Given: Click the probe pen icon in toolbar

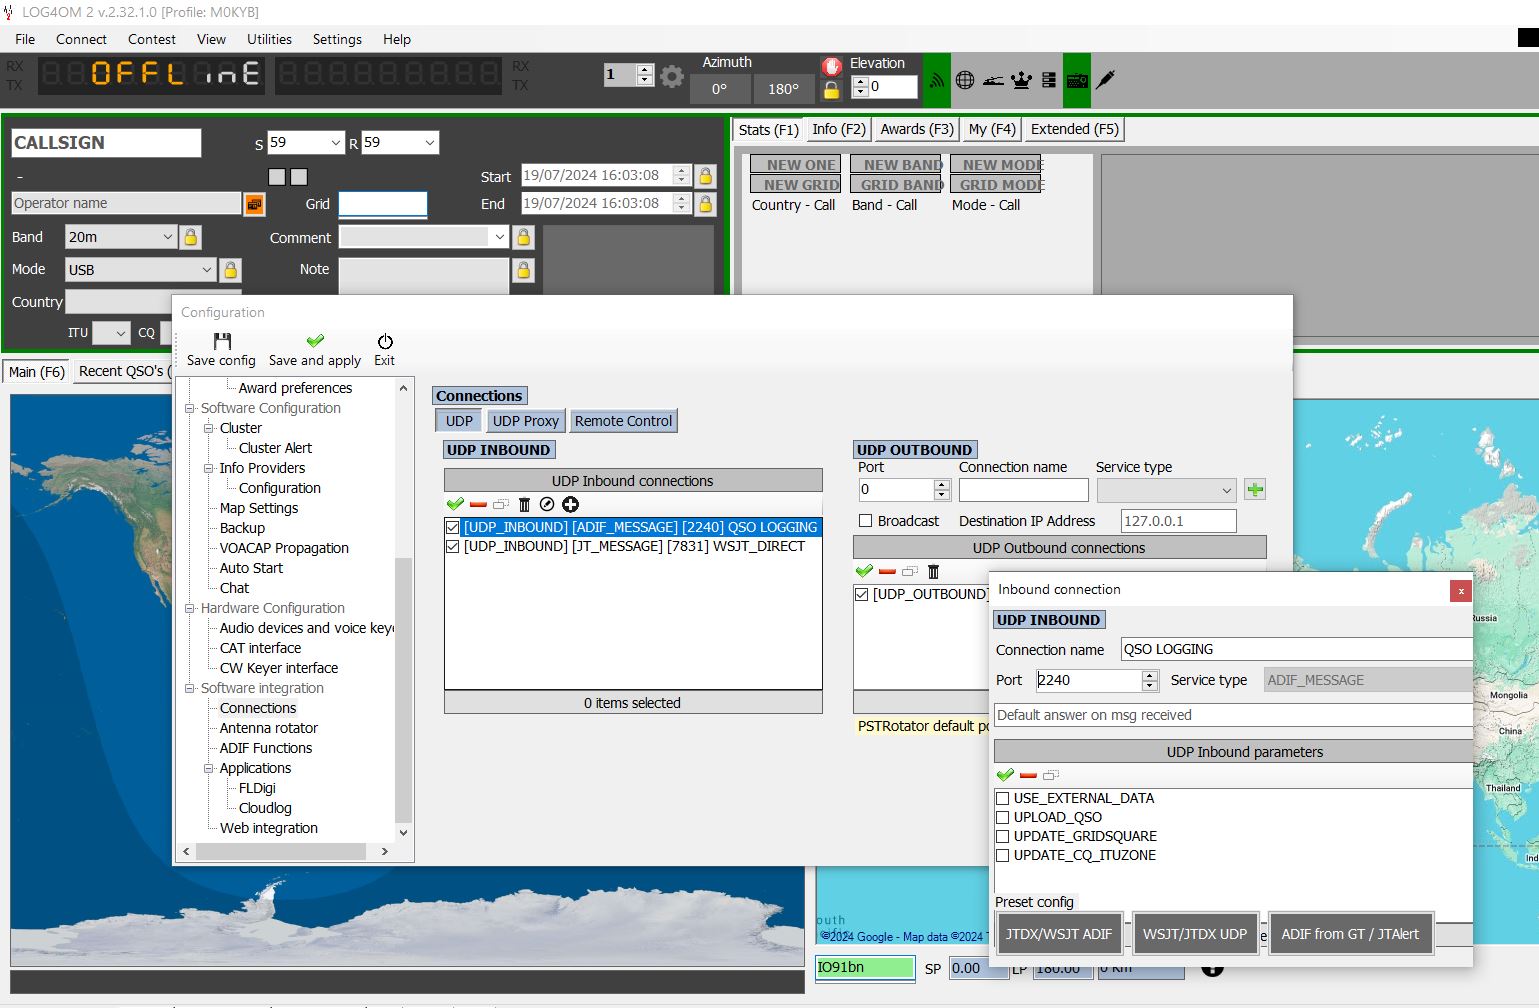Looking at the screenshot, I should [1105, 79].
